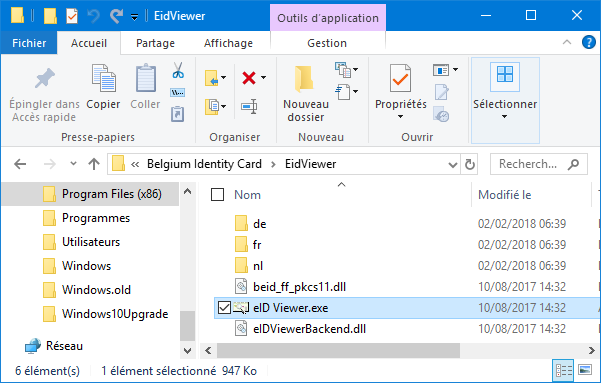Click the horizontal scrollbar of the file list
Viewport: 601px width, 383px height.
click(338, 350)
